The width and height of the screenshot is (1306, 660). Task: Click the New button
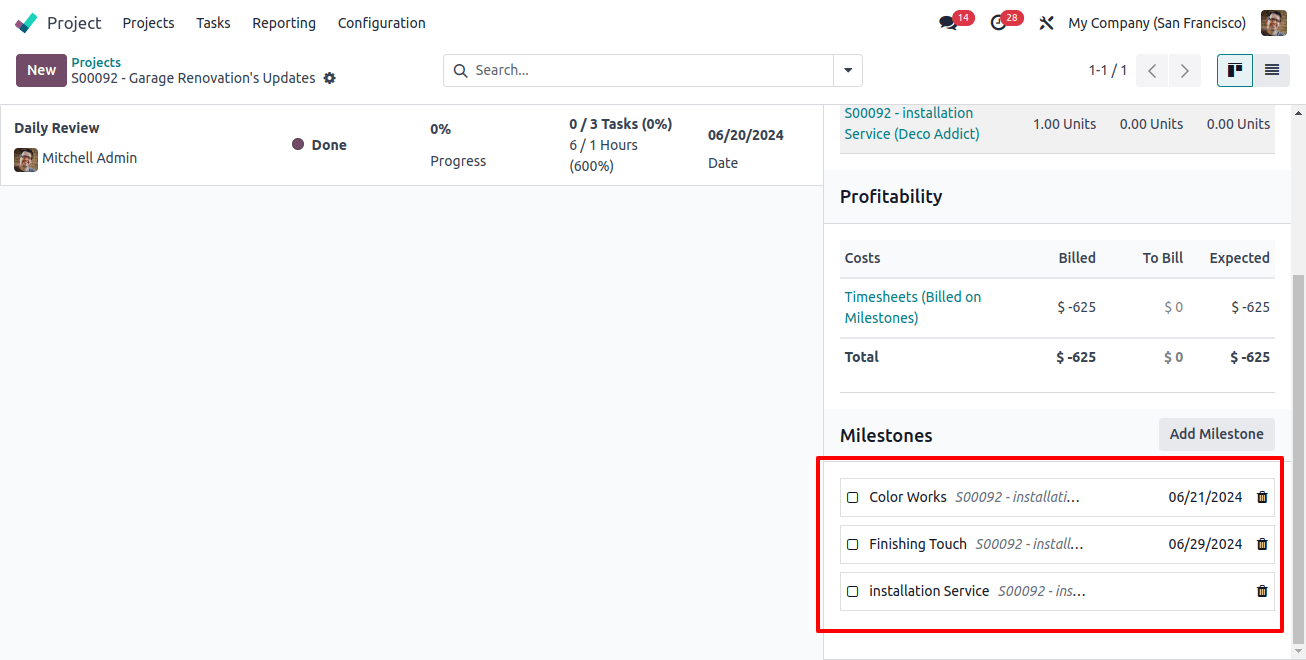pyautogui.click(x=41, y=70)
